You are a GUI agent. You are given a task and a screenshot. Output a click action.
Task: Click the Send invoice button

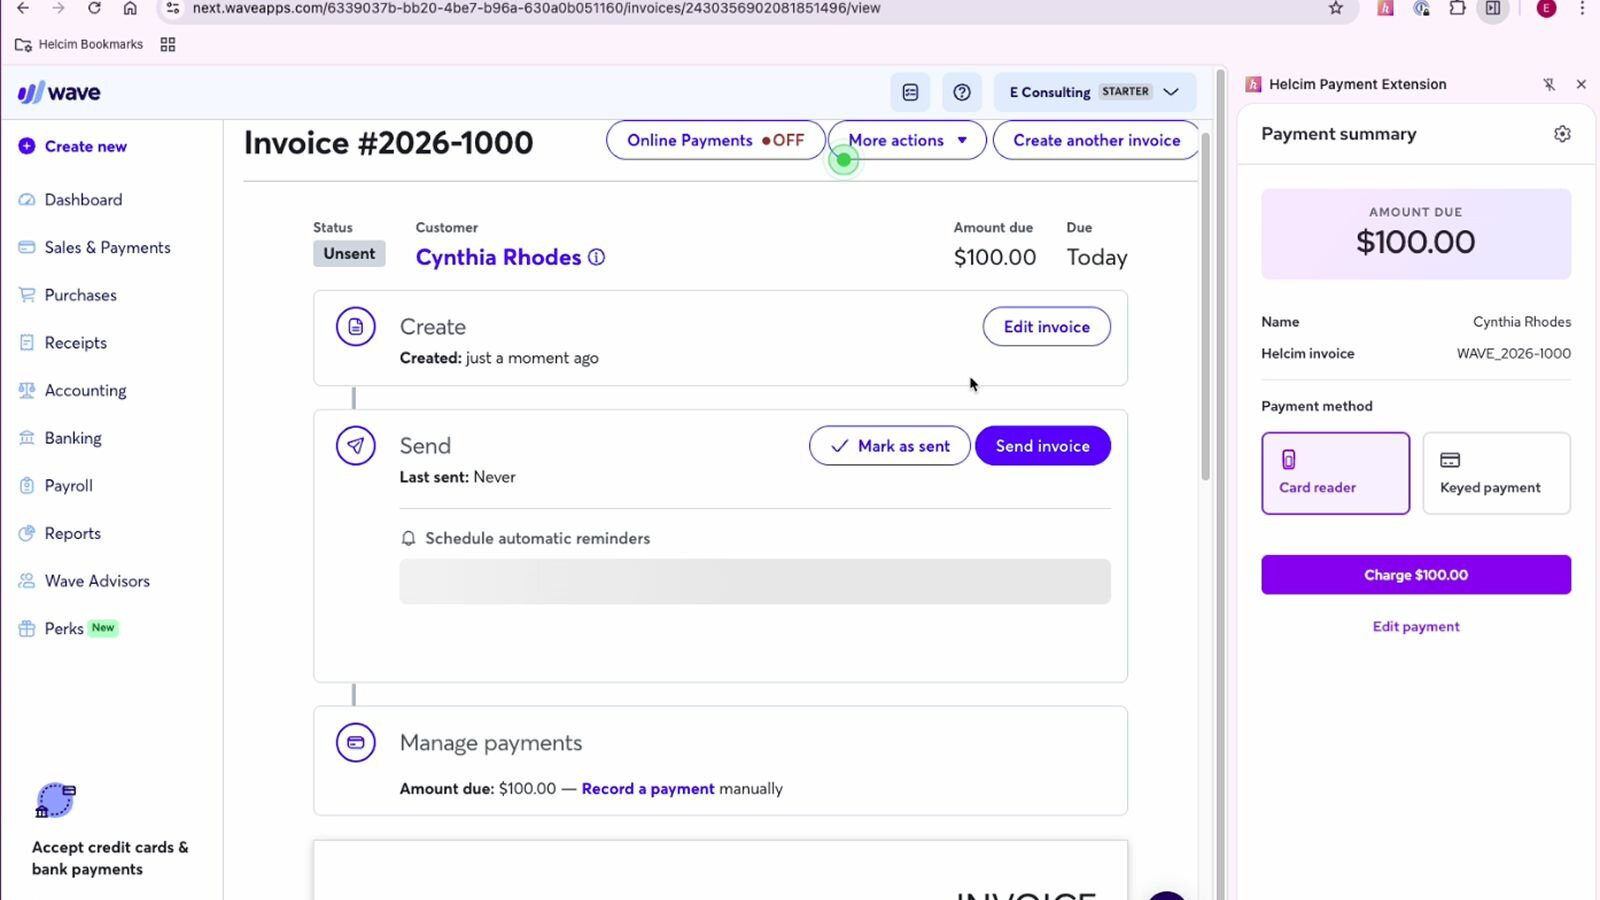(x=1042, y=446)
